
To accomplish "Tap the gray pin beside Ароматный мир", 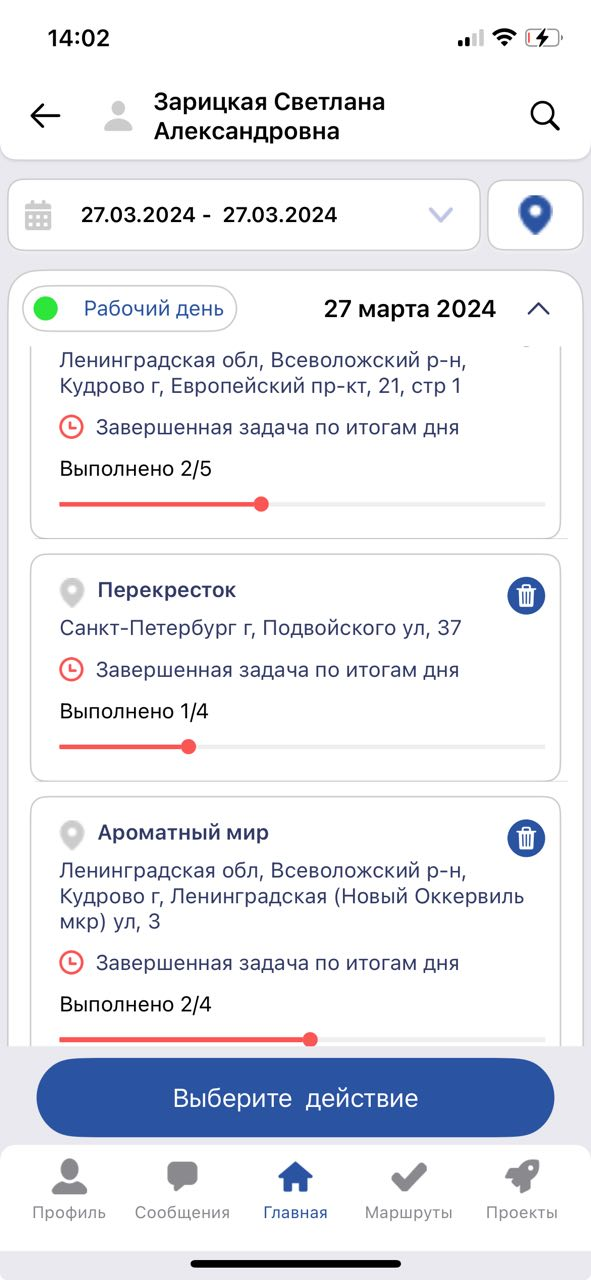I will 71,835.
